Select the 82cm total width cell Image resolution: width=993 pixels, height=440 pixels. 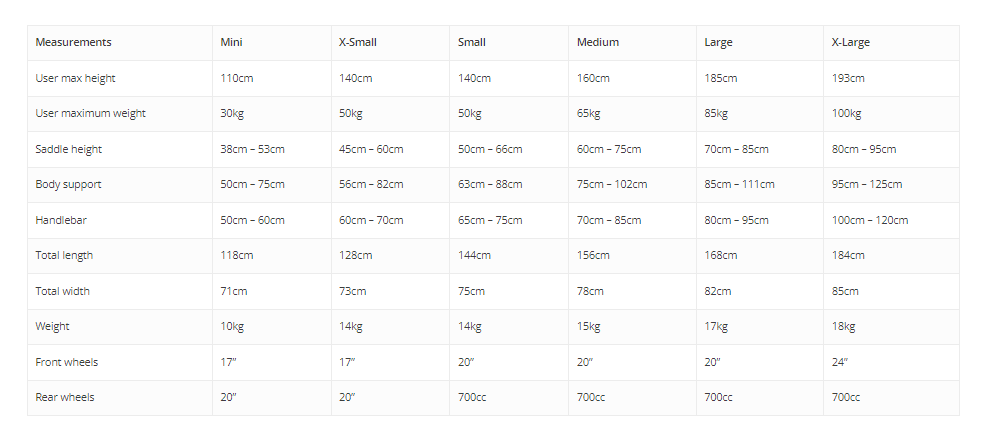718,291
